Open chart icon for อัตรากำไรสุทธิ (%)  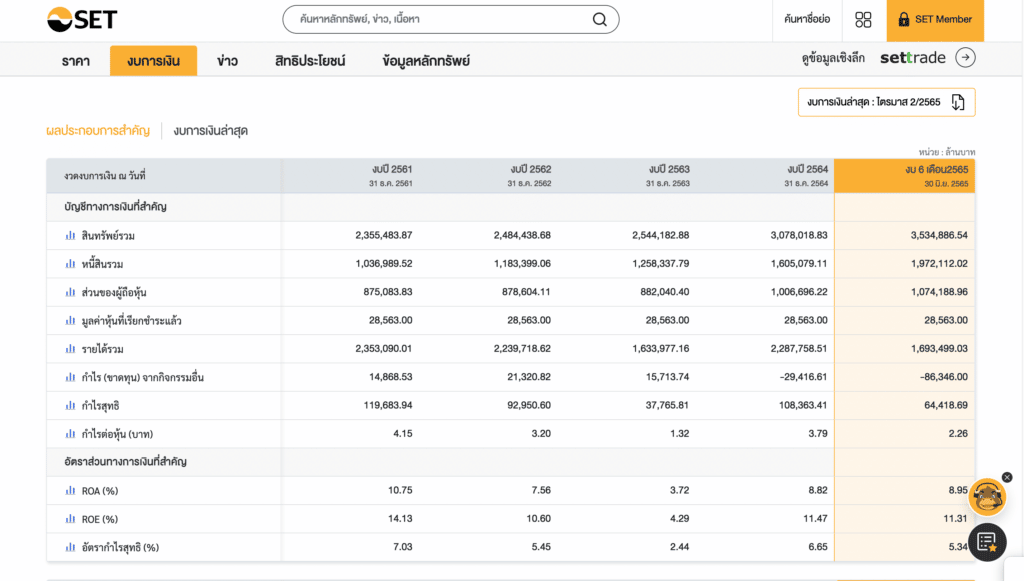click(71, 547)
